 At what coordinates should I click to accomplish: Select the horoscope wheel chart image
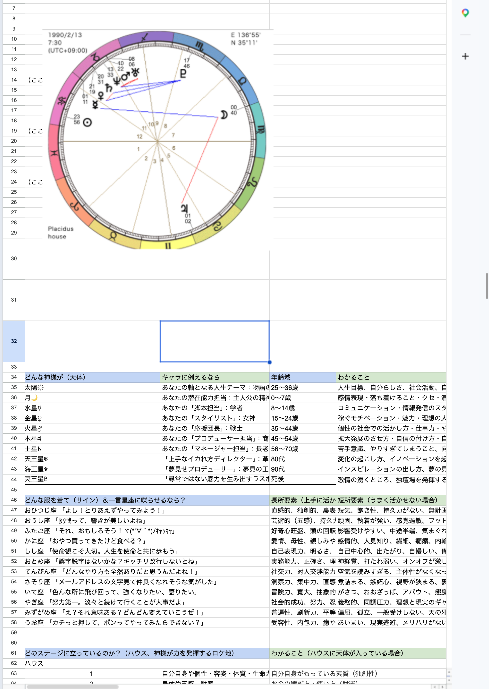(x=158, y=139)
